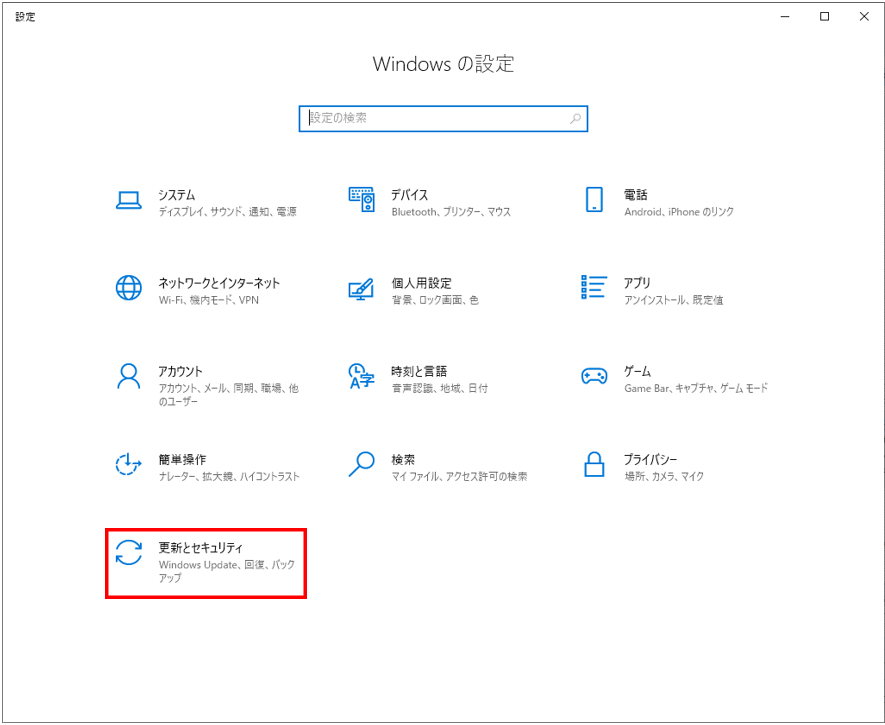The image size is (885, 725).
Task: Go to the 更新とセキュリティ title
Action: point(201,548)
